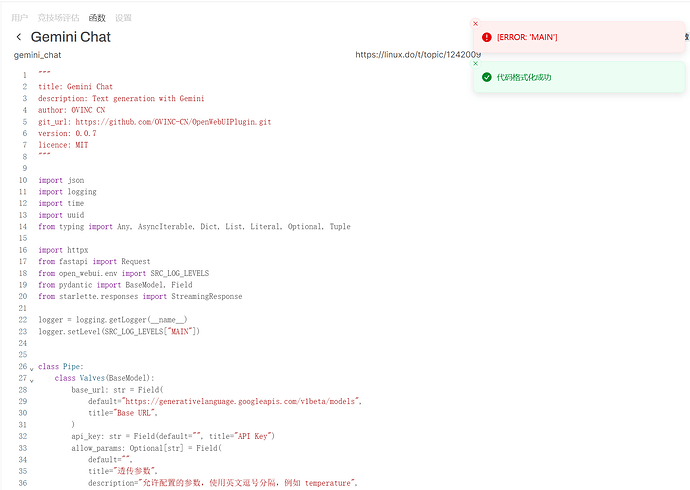Click the author: OVINC CN line
Image resolution: width=690 pixels, height=490 pixels.
click(71, 110)
